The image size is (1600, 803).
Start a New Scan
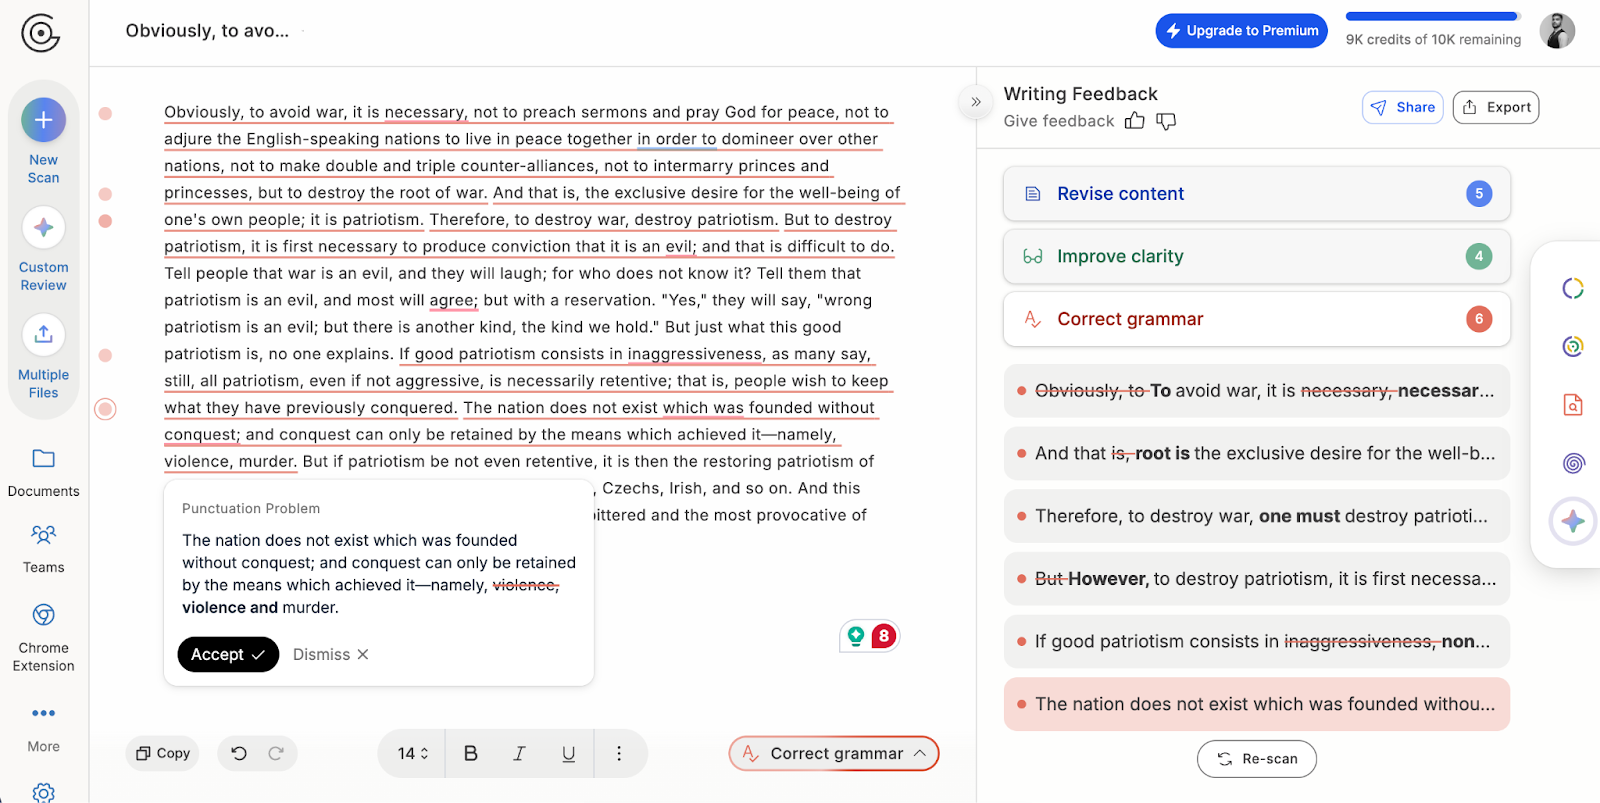[x=43, y=141]
